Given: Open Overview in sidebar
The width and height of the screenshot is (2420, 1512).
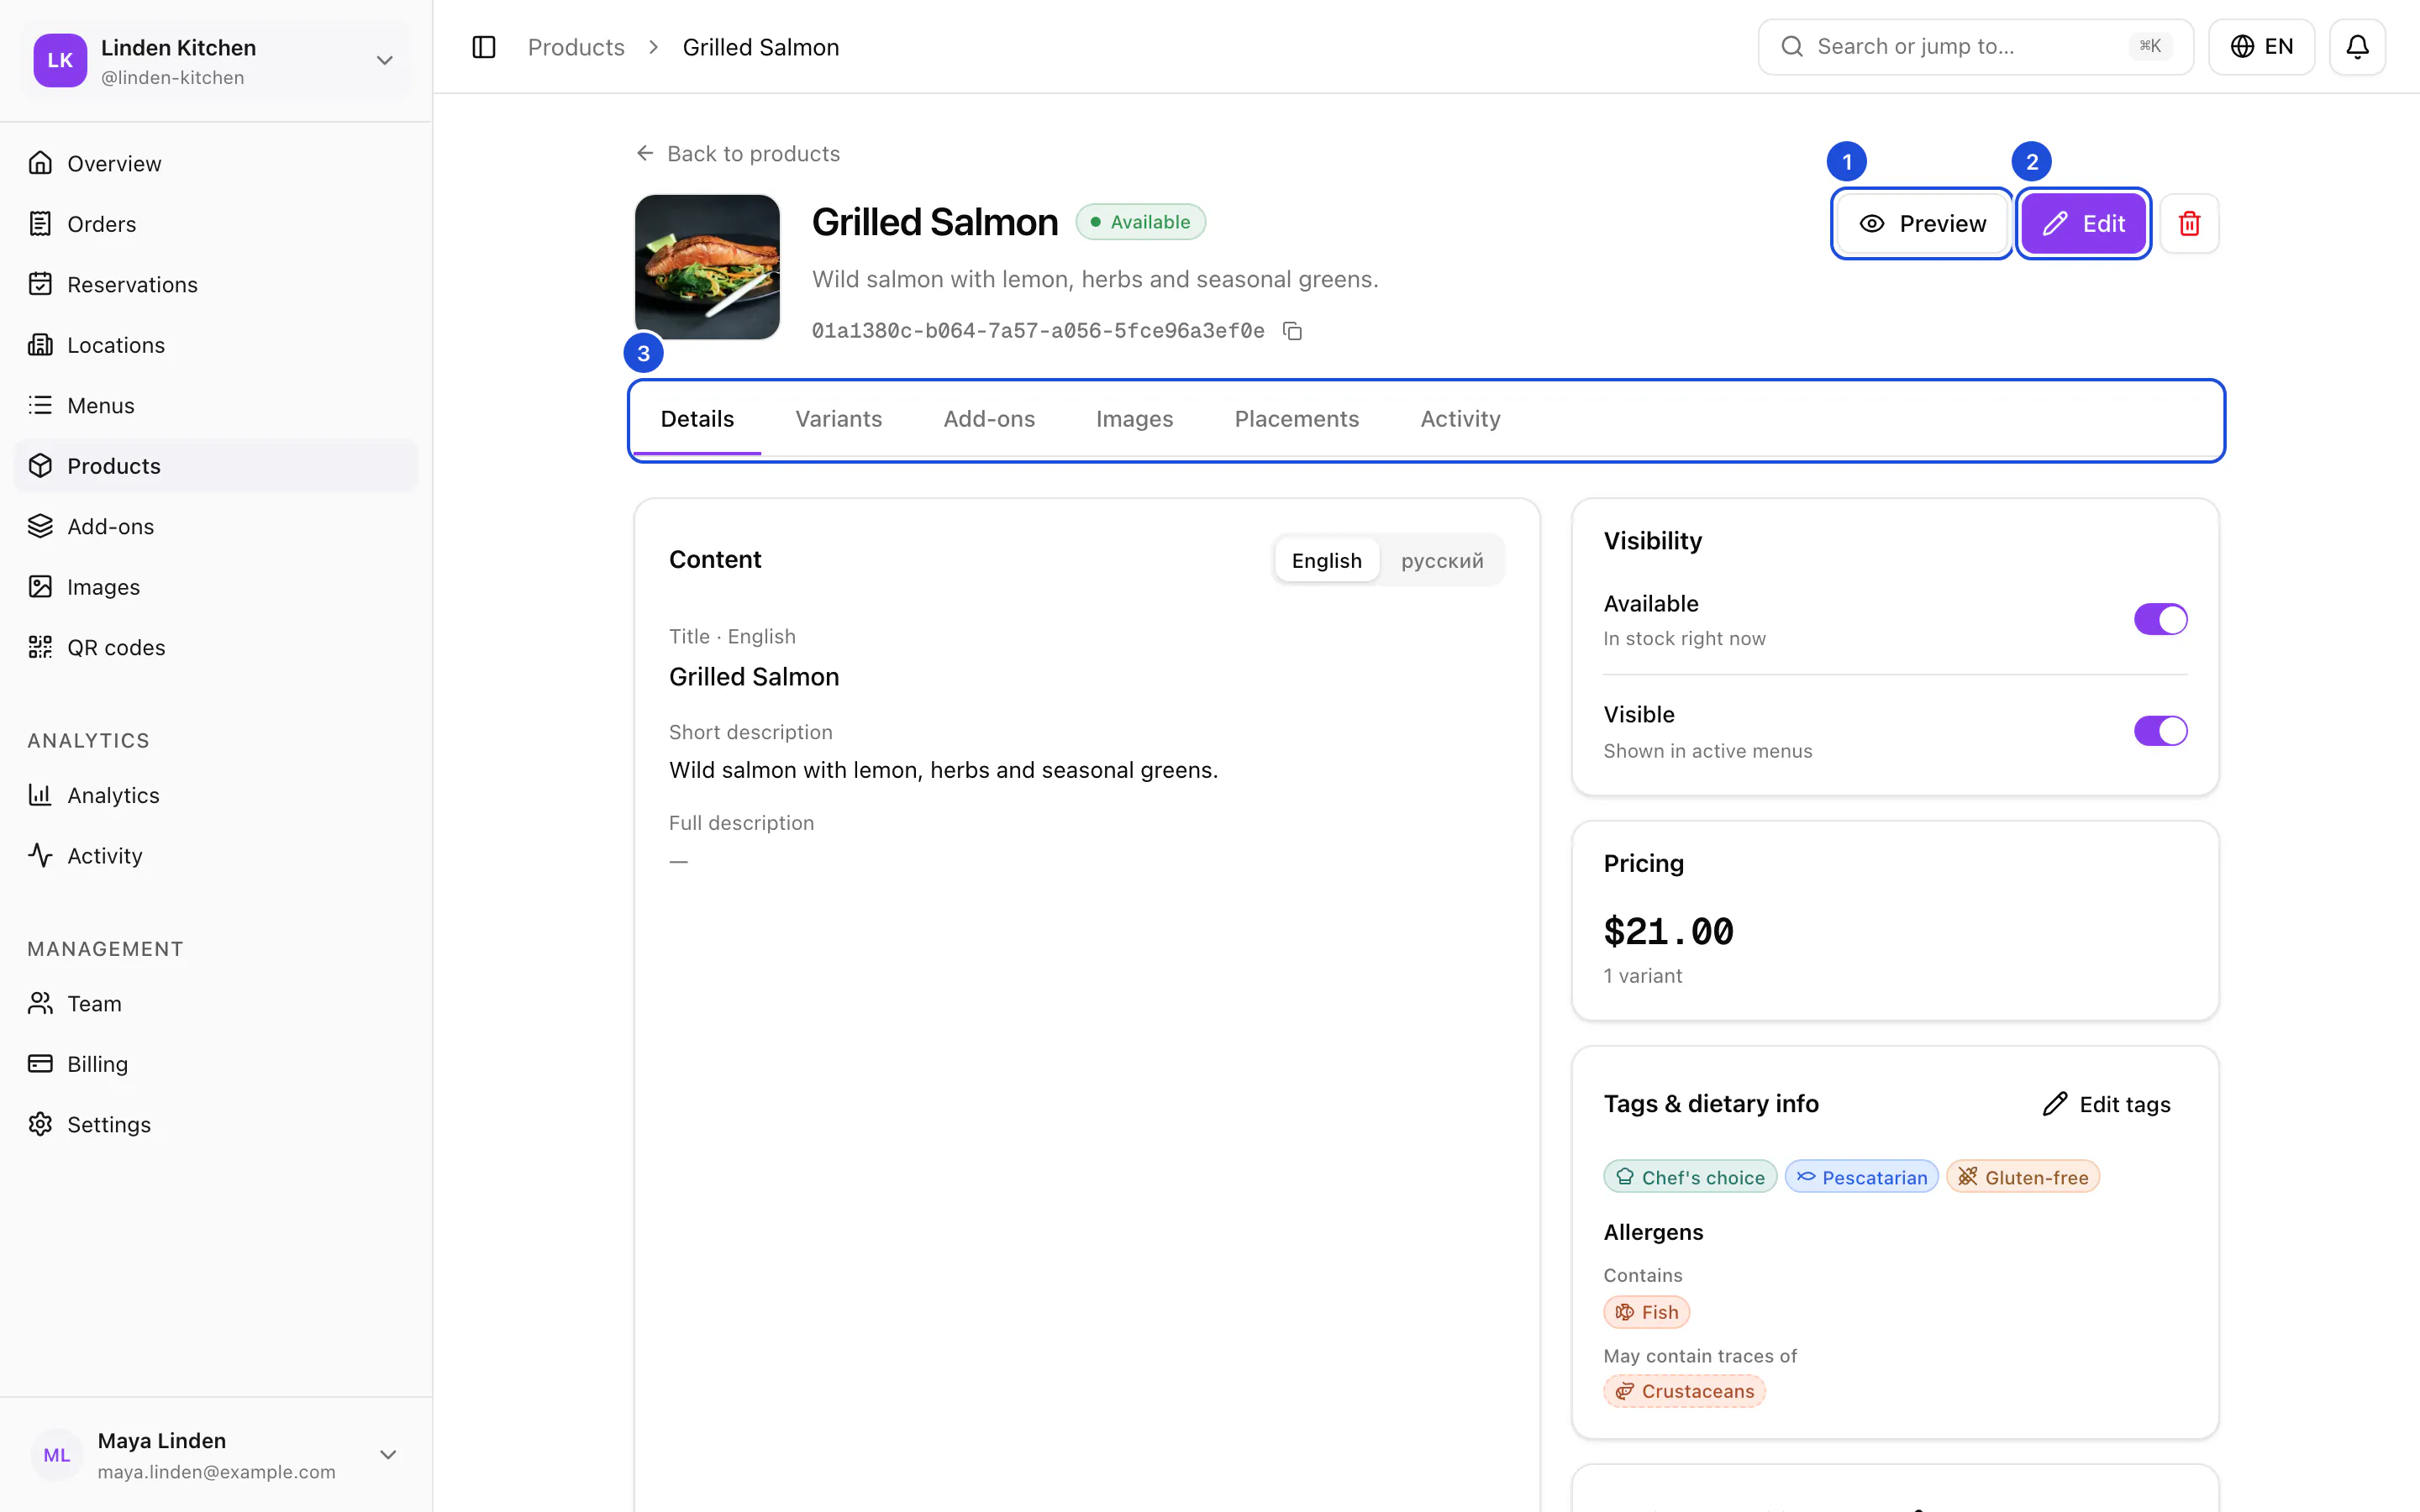Looking at the screenshot, I should click(x=216, y=163).
